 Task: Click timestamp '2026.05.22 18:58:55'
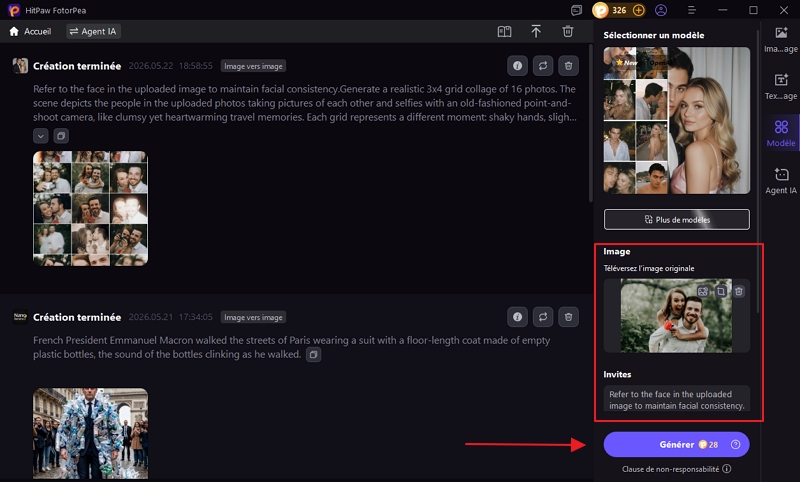(170, 66)
